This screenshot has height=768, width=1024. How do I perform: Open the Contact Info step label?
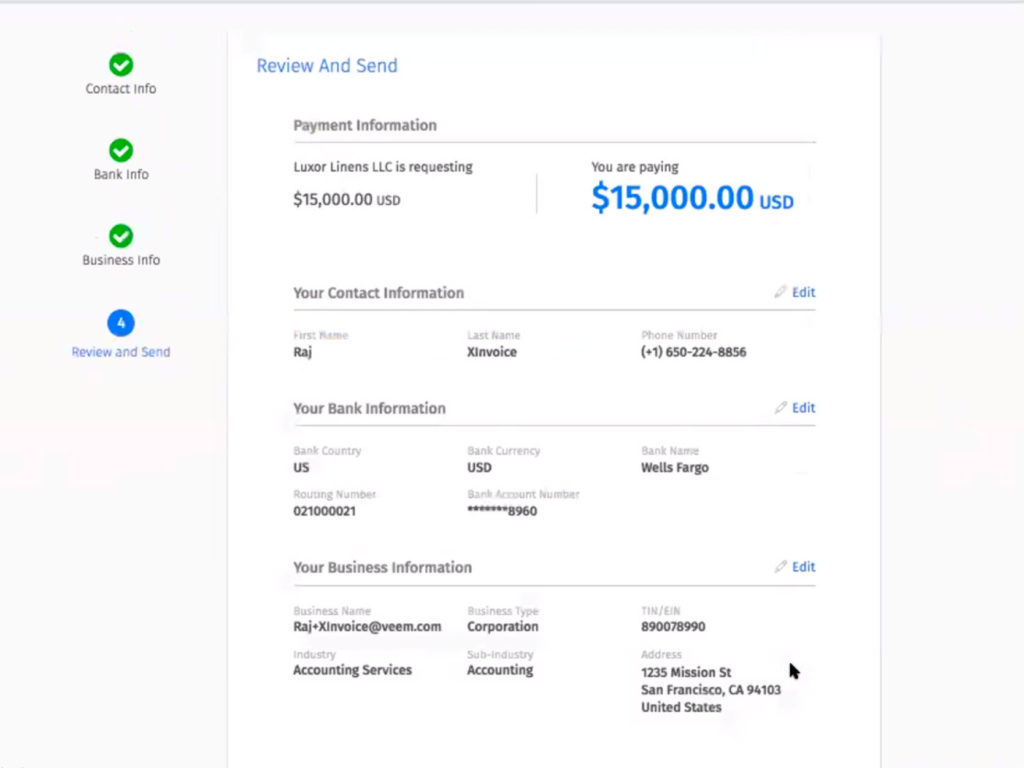[x=121, y=89]
